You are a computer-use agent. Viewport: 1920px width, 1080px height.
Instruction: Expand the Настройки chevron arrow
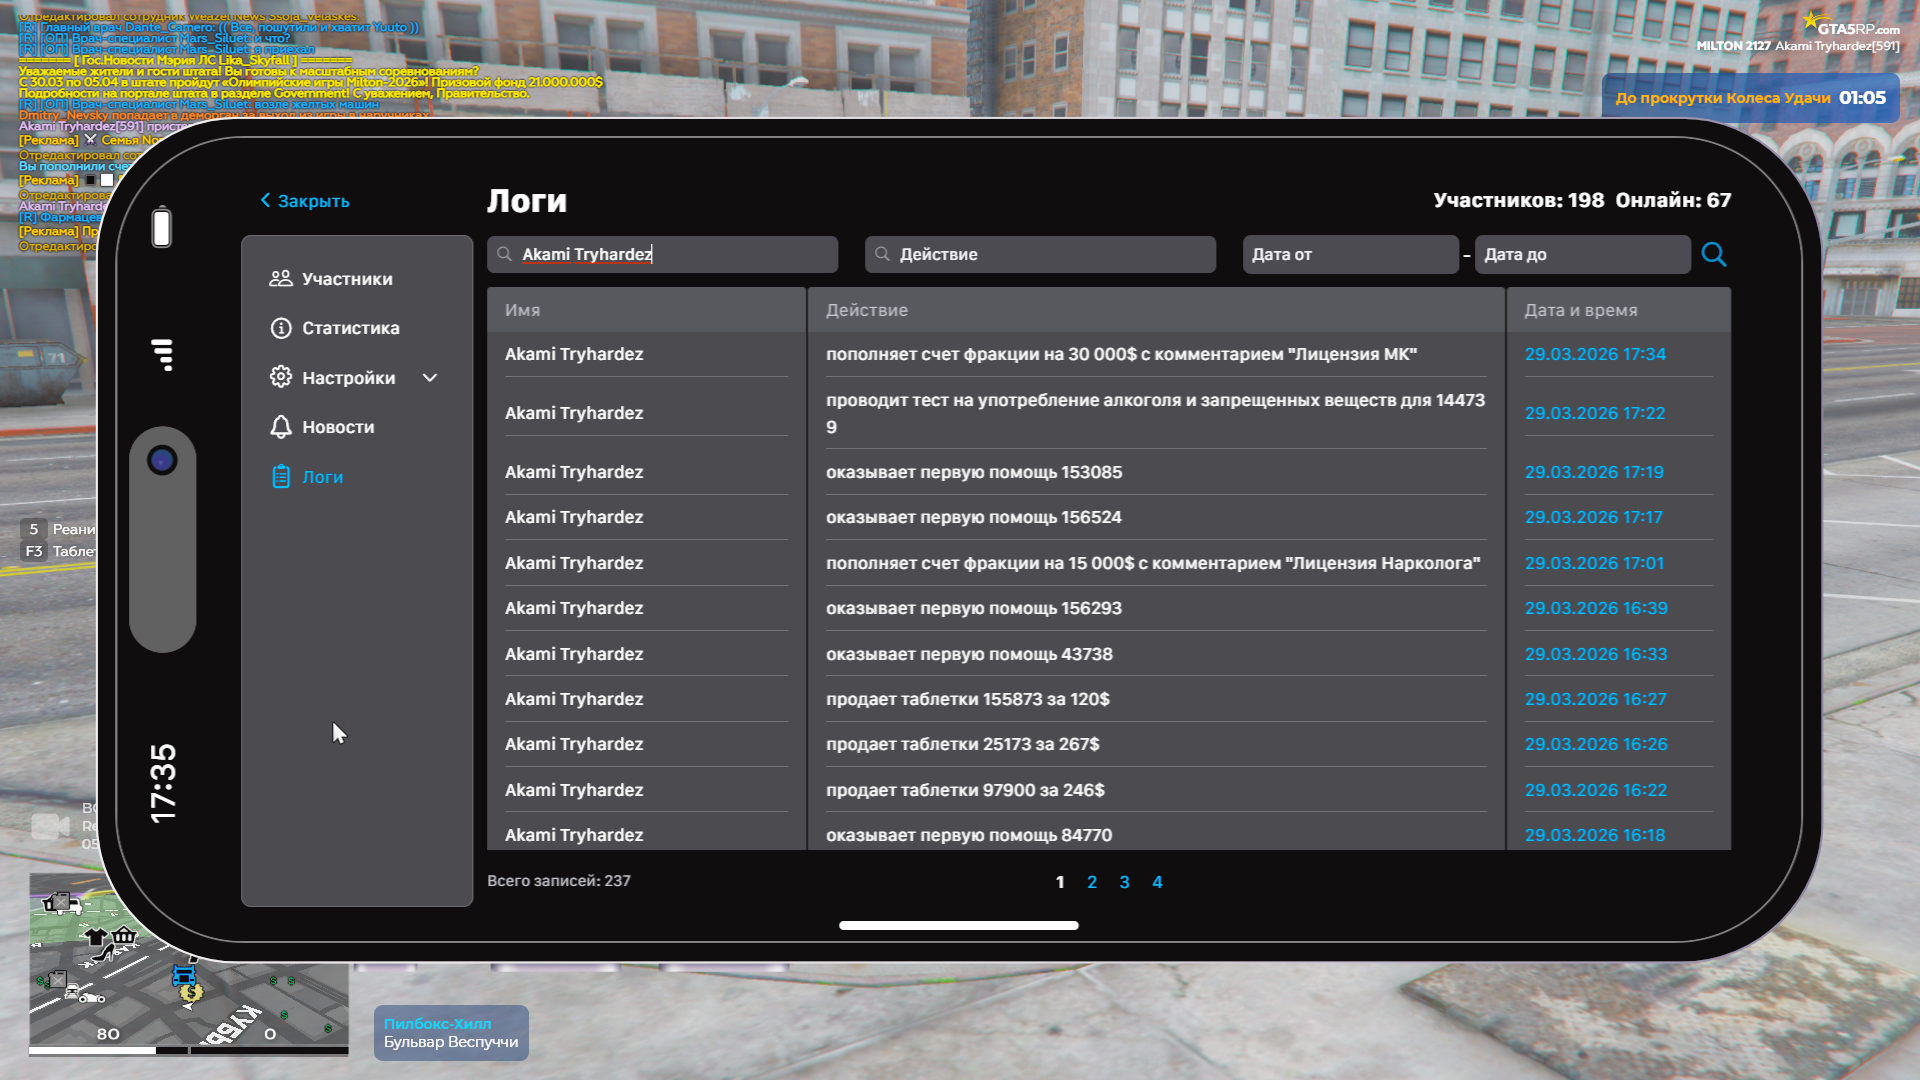430,378
